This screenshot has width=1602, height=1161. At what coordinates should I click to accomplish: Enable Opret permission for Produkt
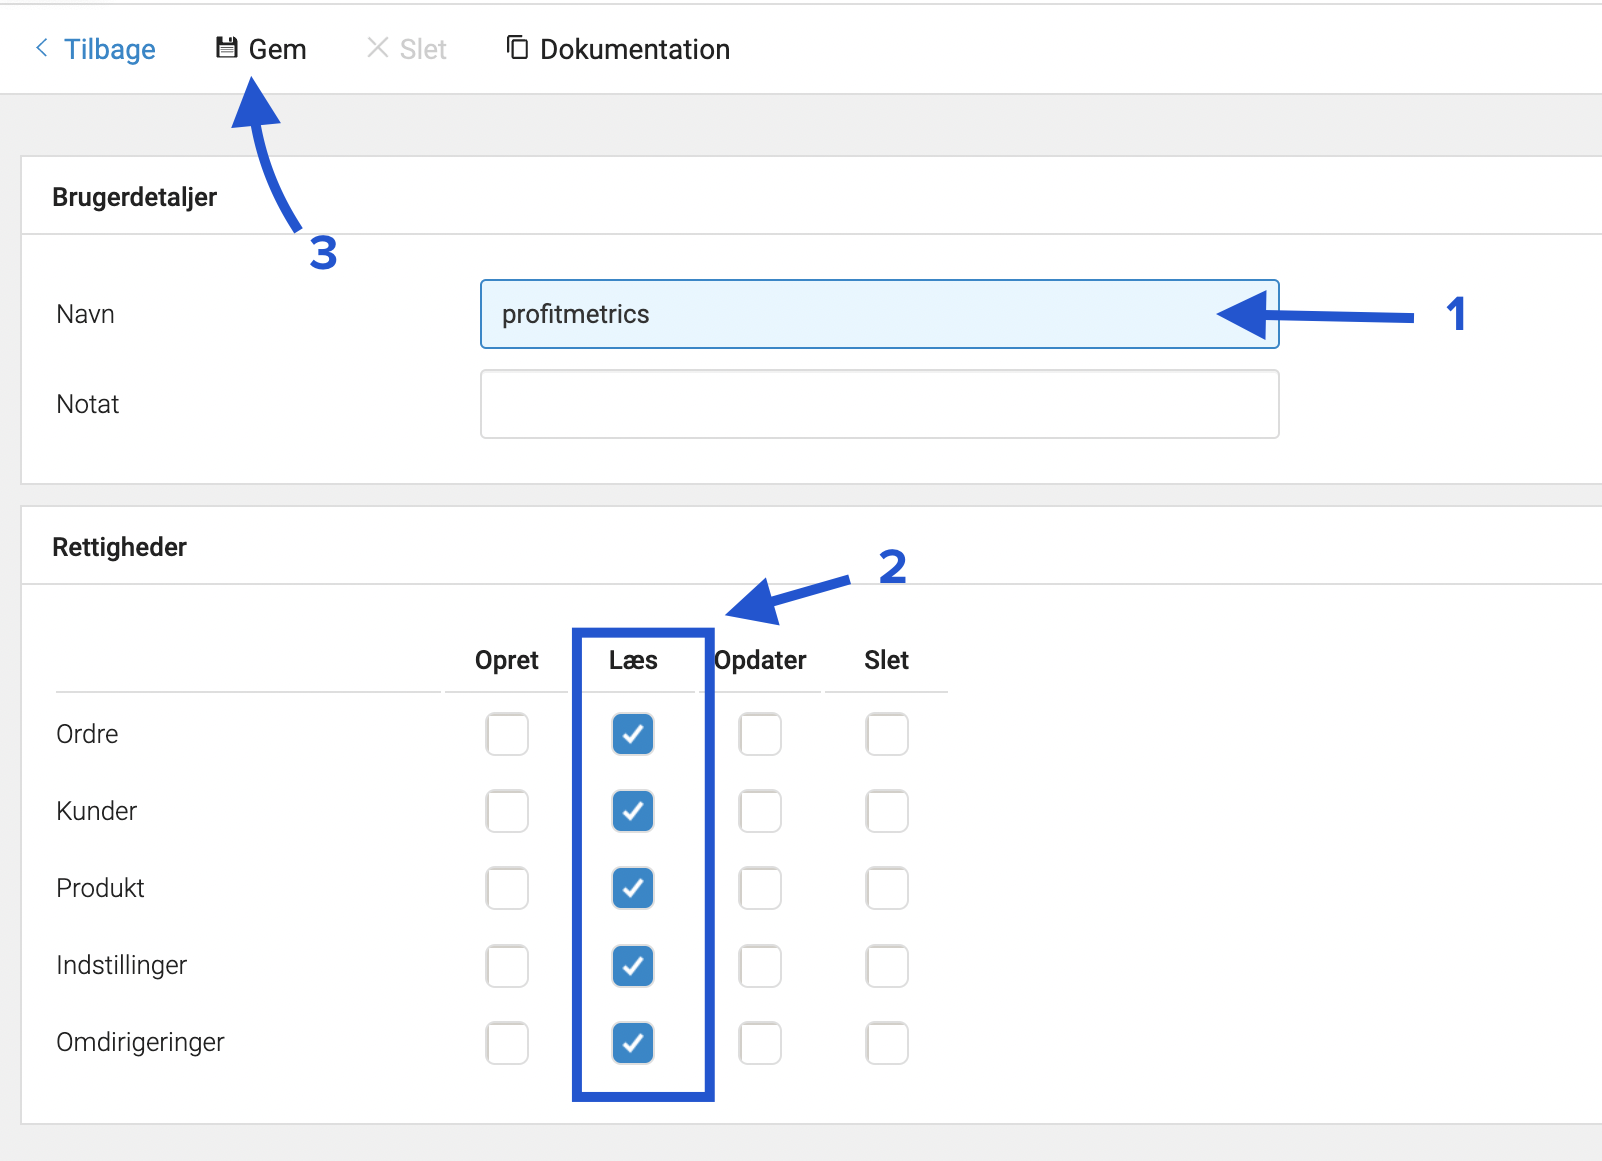click(507, 888)
